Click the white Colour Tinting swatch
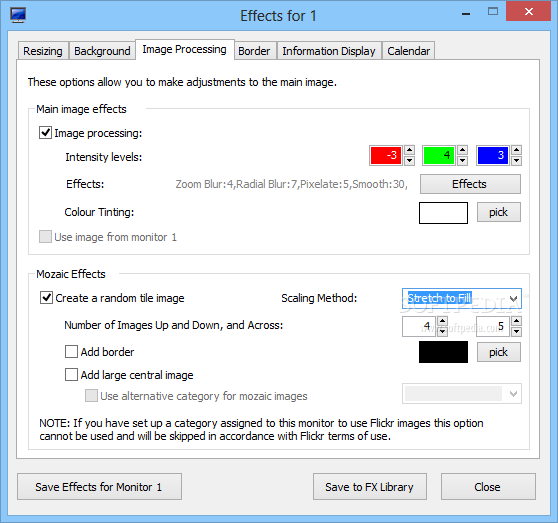Image resolution: width=558 pixels, height=523 pixels. click(443, 213)
